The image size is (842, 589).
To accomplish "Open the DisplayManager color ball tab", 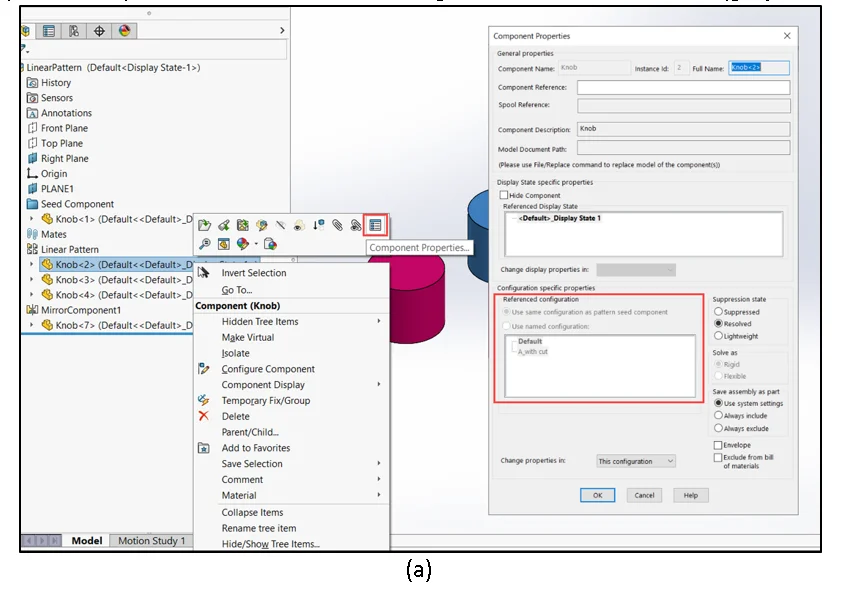I will (124, 31).
